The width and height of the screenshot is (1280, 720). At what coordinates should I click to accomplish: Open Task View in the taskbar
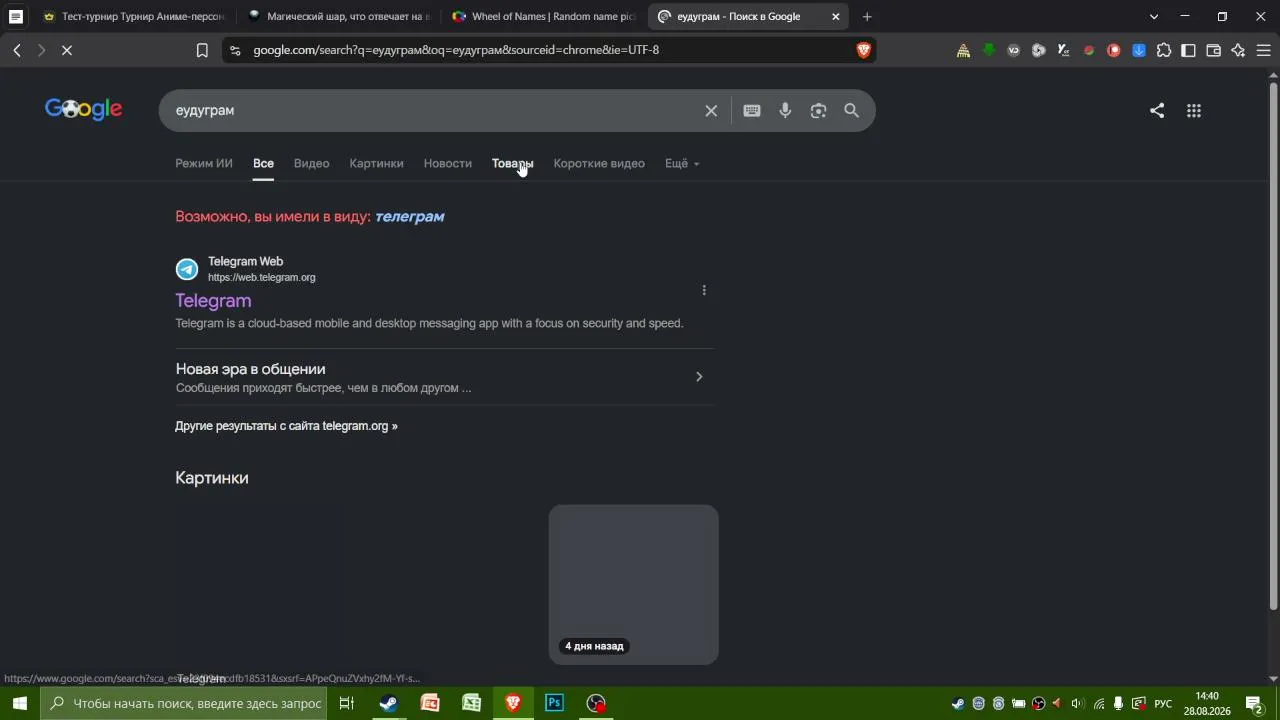tap(347, 703)
